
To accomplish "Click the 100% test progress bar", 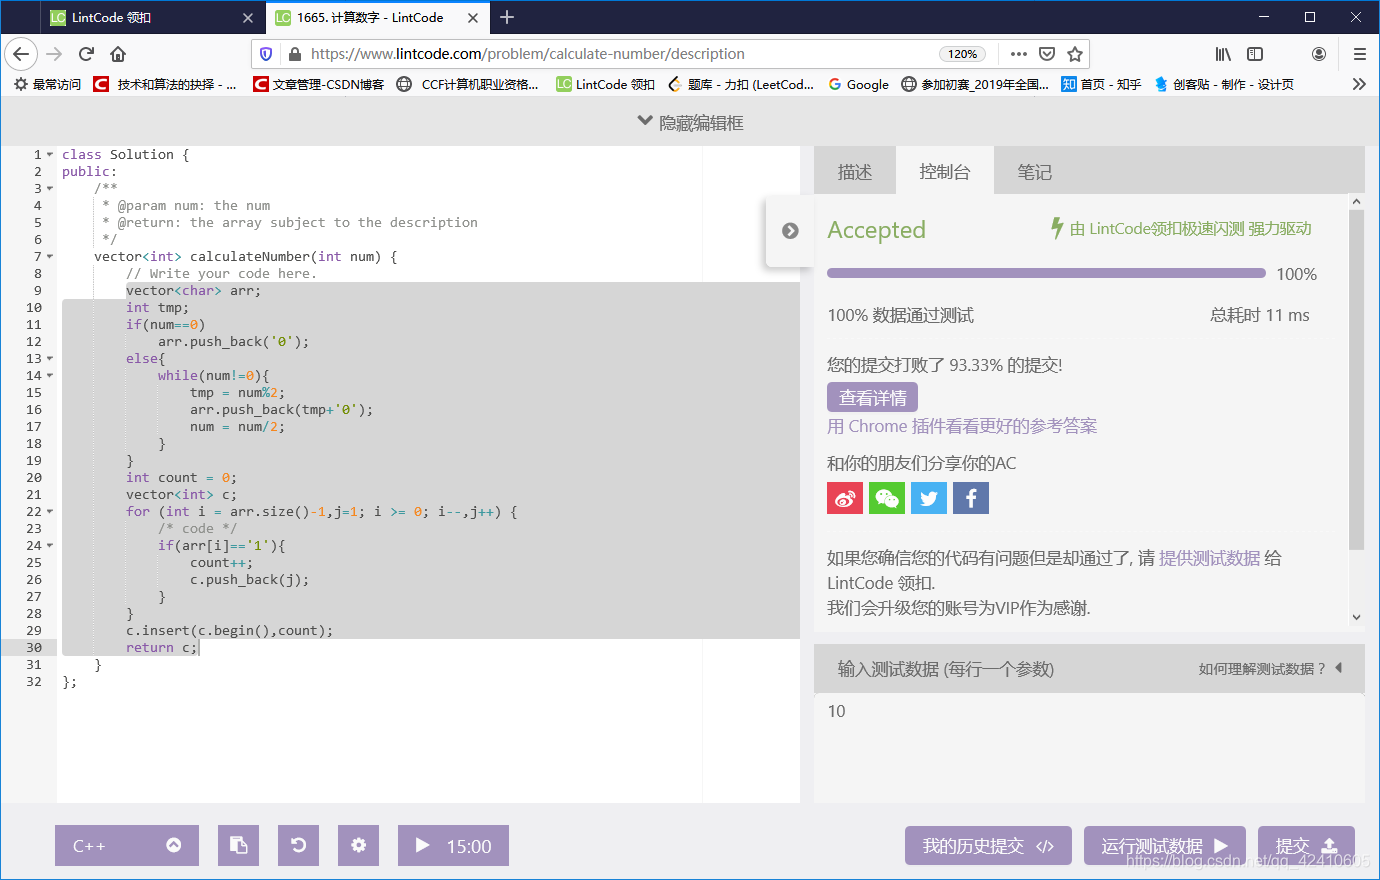I will (x=1046, y=272).
